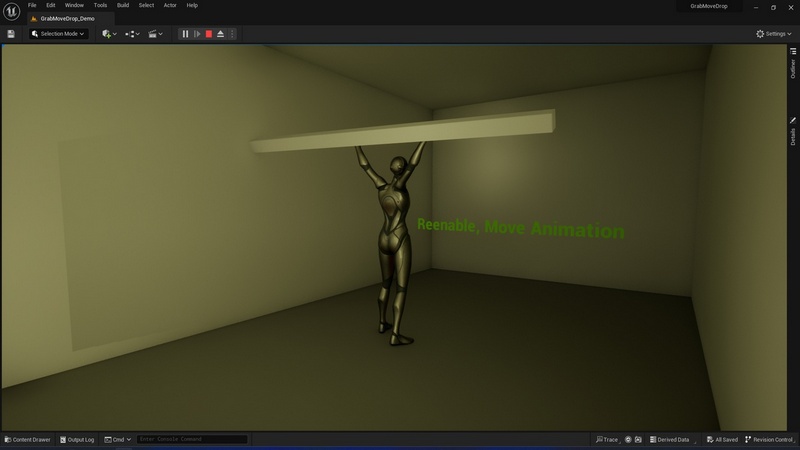
Task: Click the save level icon
Action: coord(11,34)
